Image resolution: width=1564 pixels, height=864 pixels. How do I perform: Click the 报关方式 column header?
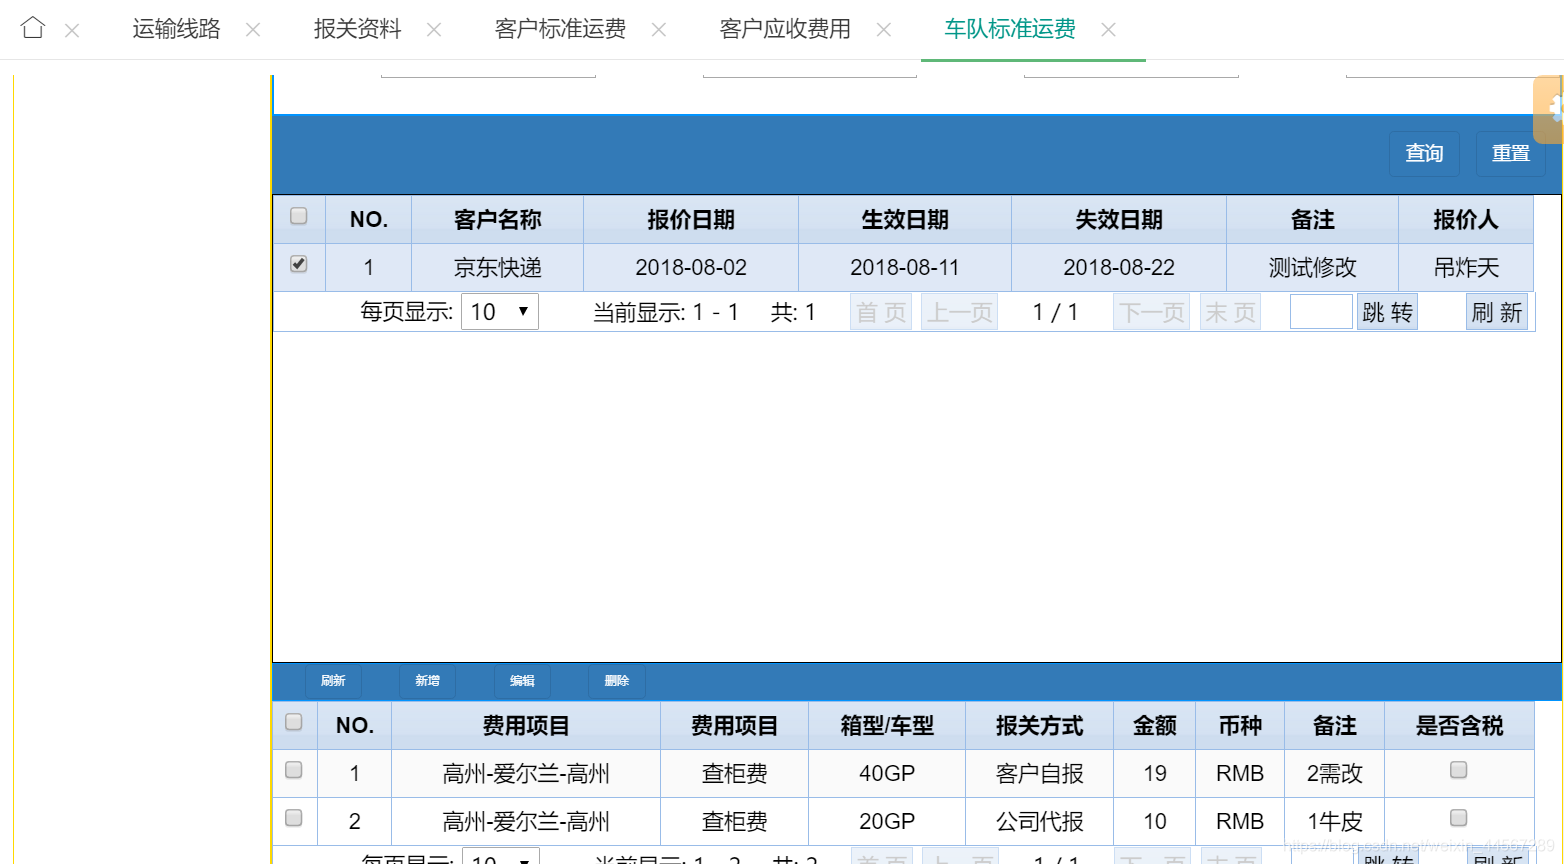[1040, 726]
